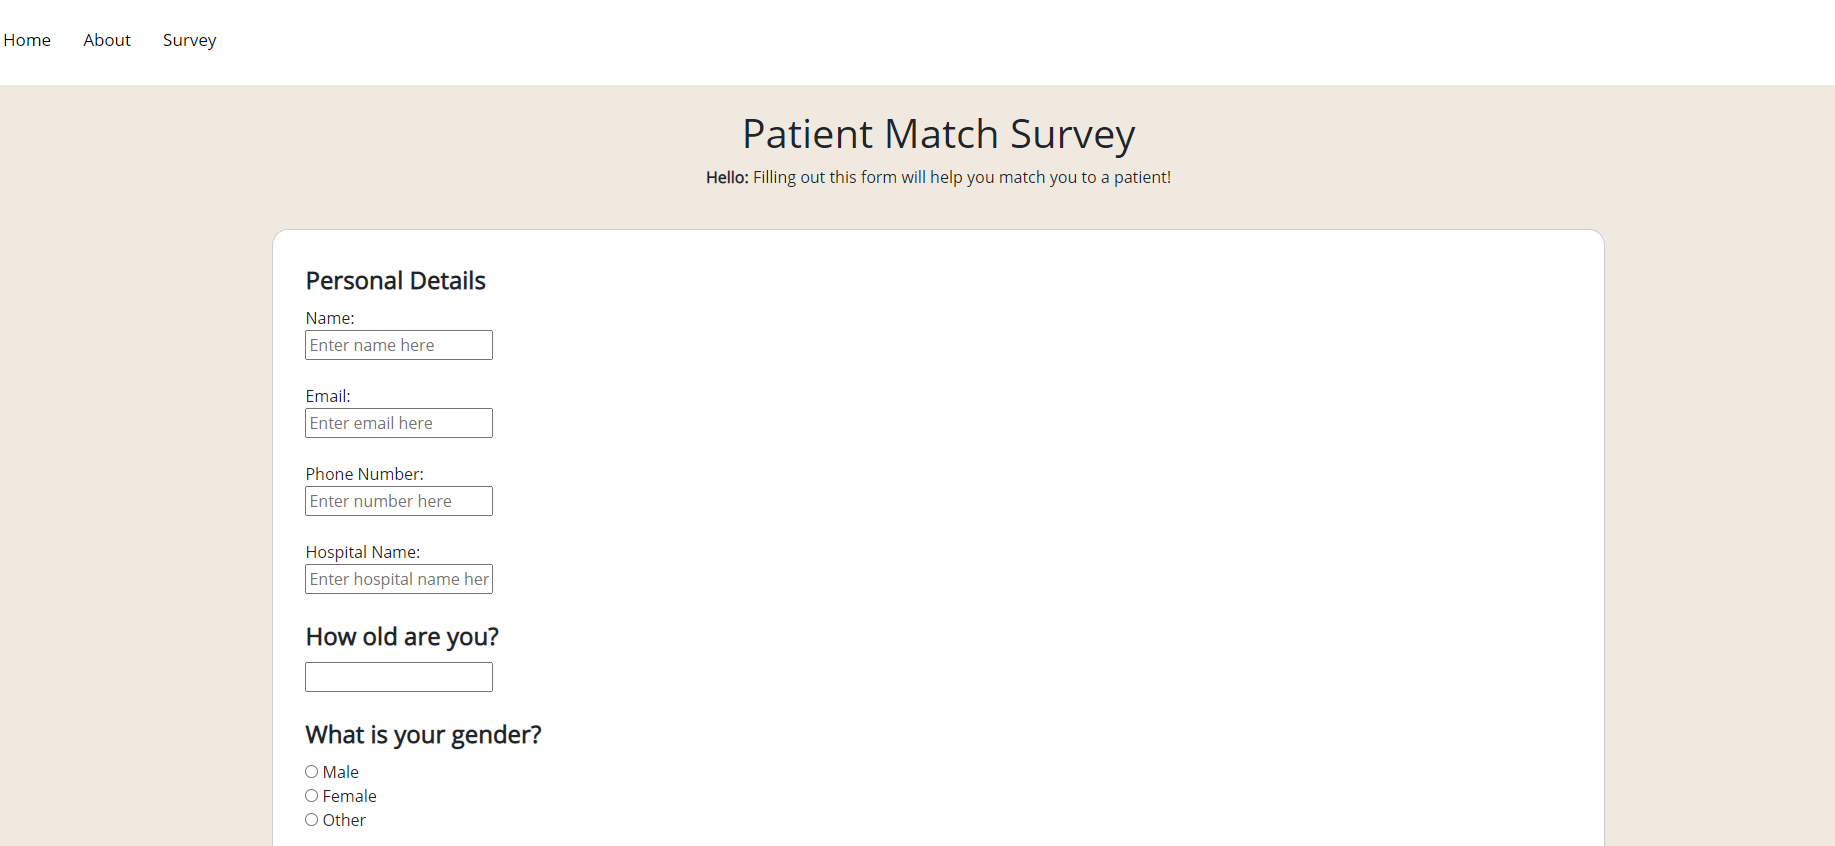Choose the Female gender option
Image resolution: width=1835 pixels, height=846 pixels.
(x=312, y=796)
